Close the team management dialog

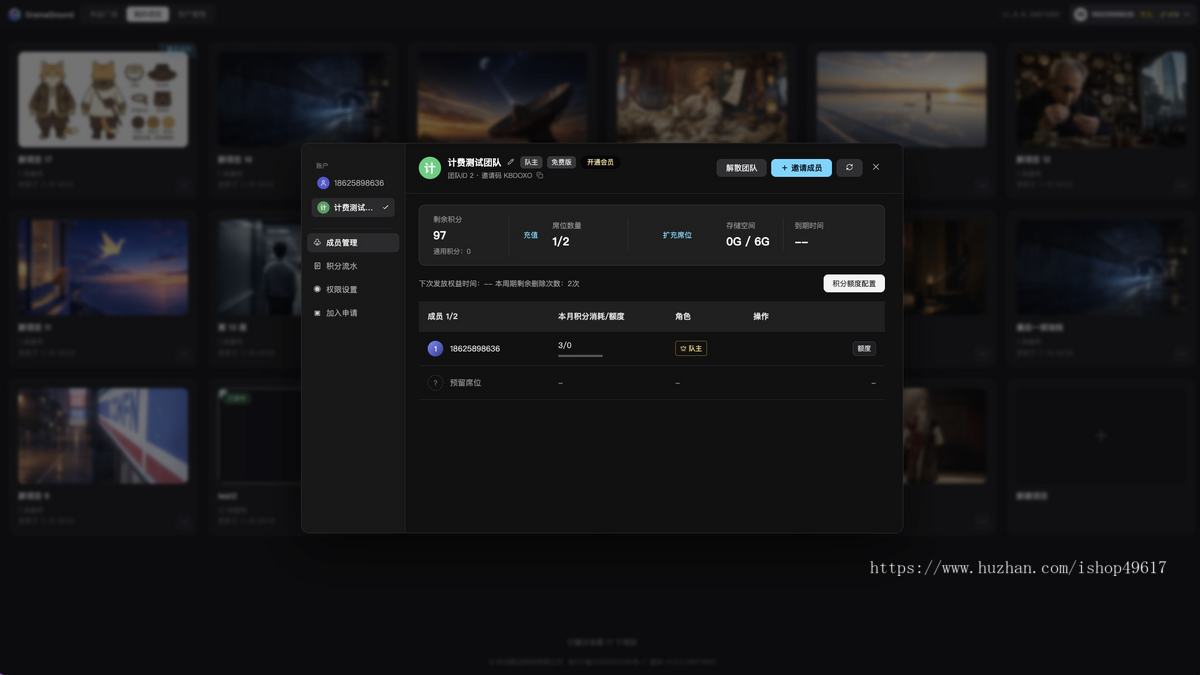876,167
